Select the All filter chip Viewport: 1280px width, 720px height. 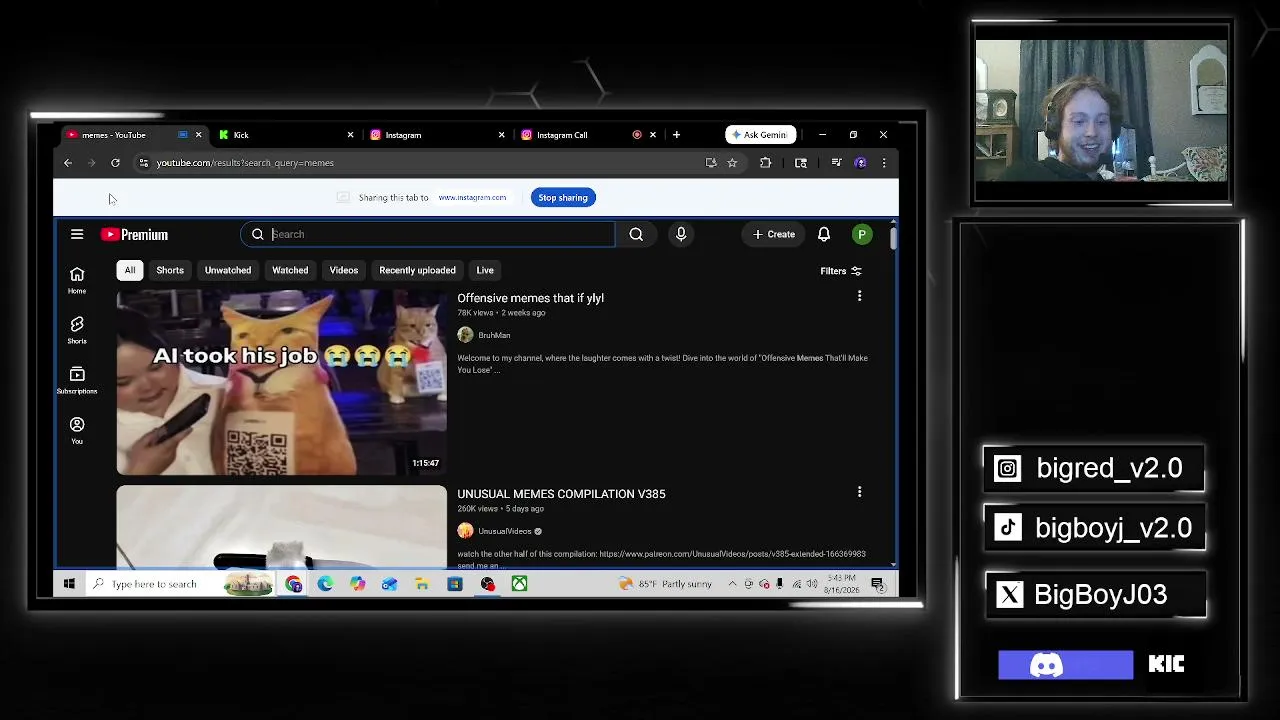click(129, 270)
